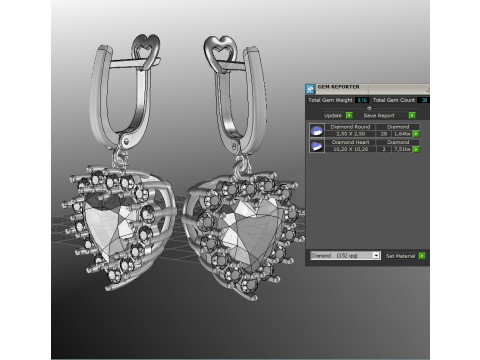This screenshot has height=360, width=480.
Task: Click the Save Report label
Action: pyautogui.click(x=379, y=116)
